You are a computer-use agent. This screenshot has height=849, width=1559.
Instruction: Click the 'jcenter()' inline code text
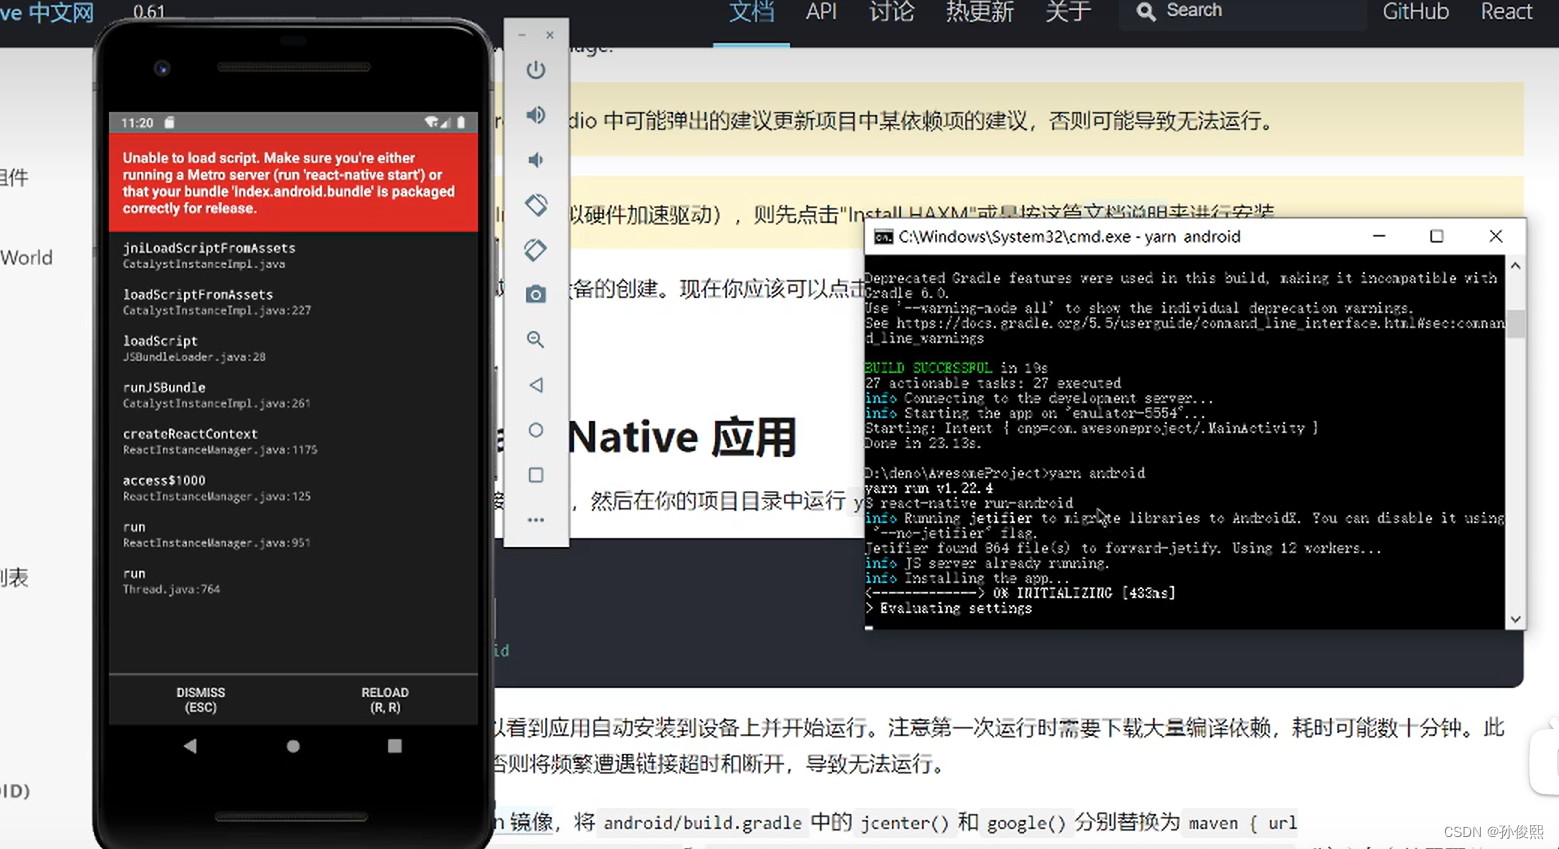pyautogui.click(x=905, y=823)
